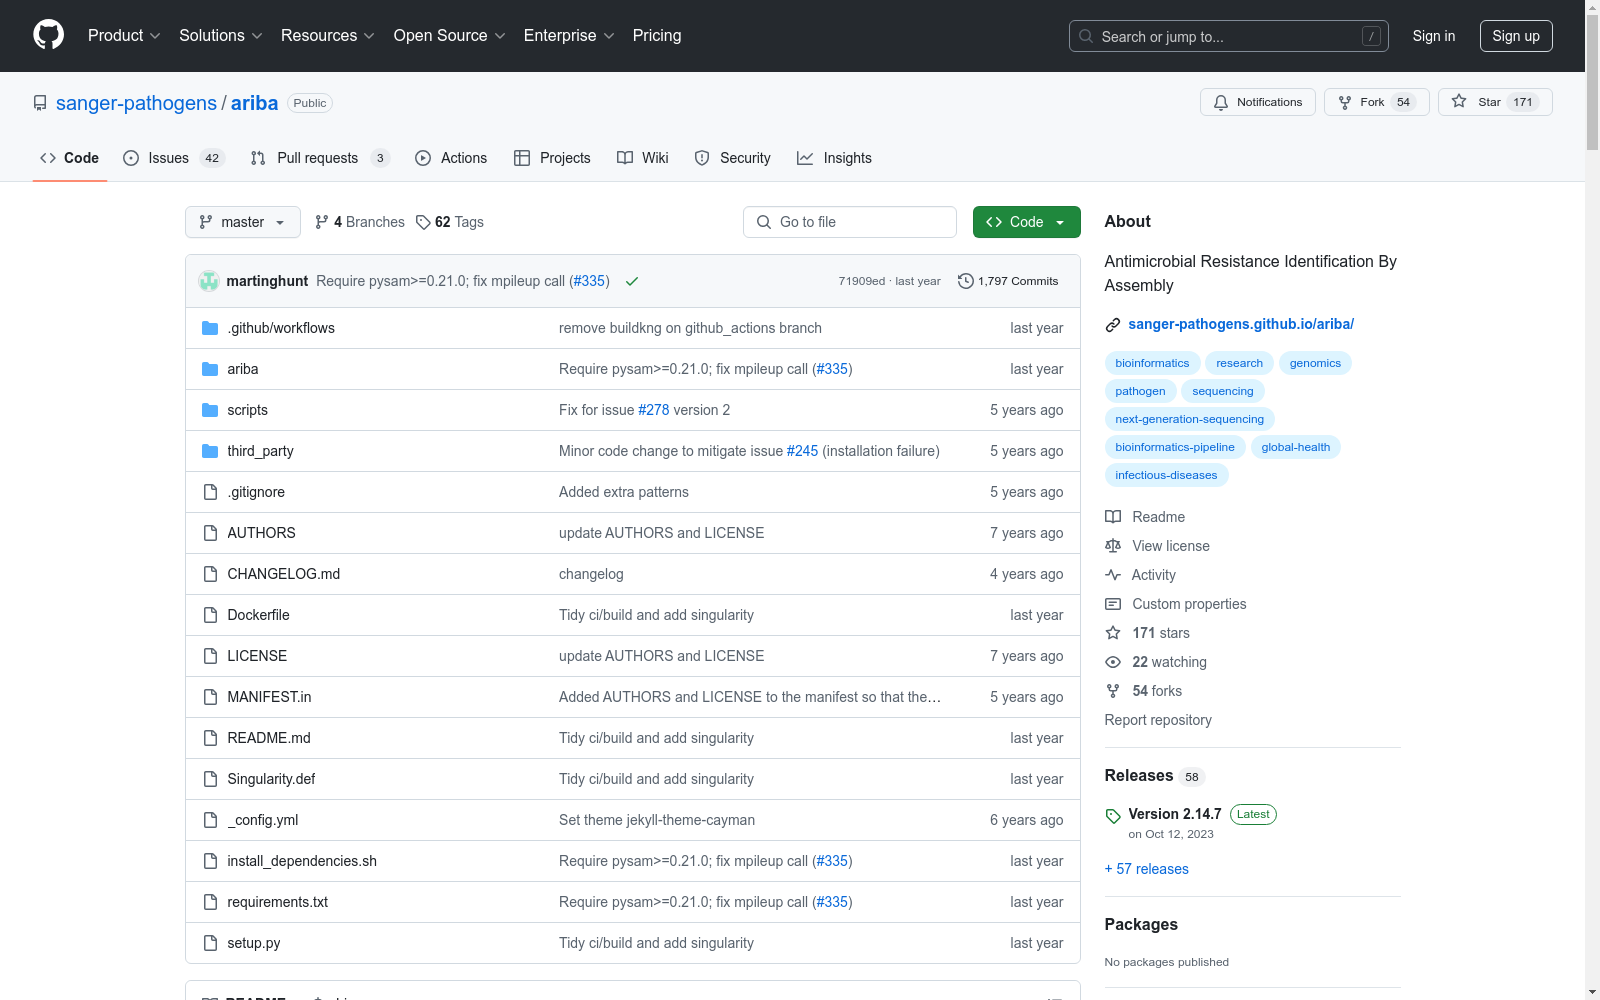The image size is (1600, 1000).
Task: Click the GitHub logo icon
Action: pyautogui.click(x=48, y=35)
